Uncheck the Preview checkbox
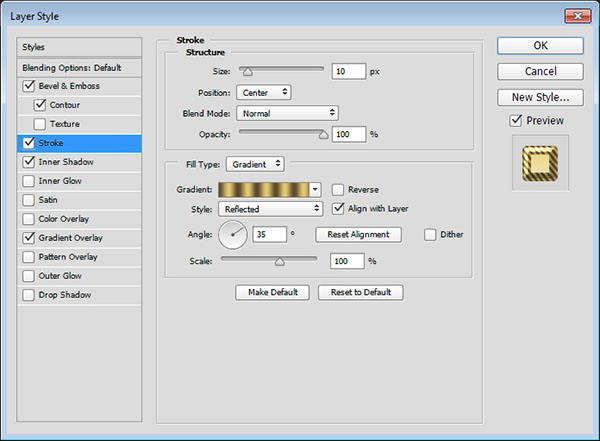The height and width of the screenshot is (441, 600). click(516, 121)
